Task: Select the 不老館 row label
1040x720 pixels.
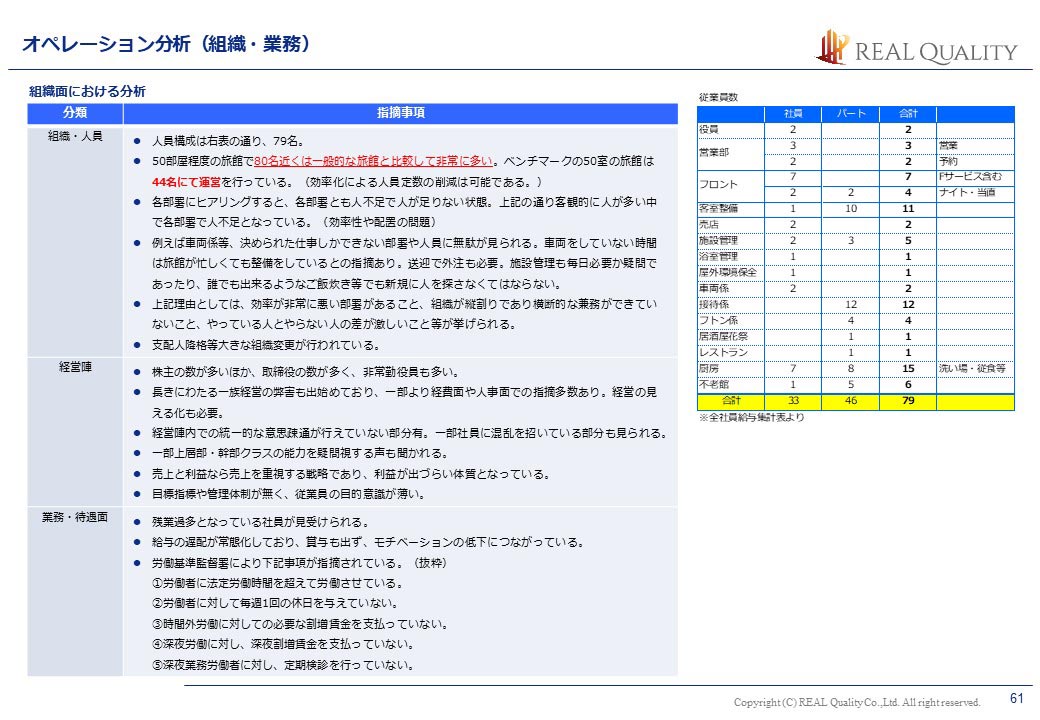Action: pyautogui.click(x=714, y=384)
